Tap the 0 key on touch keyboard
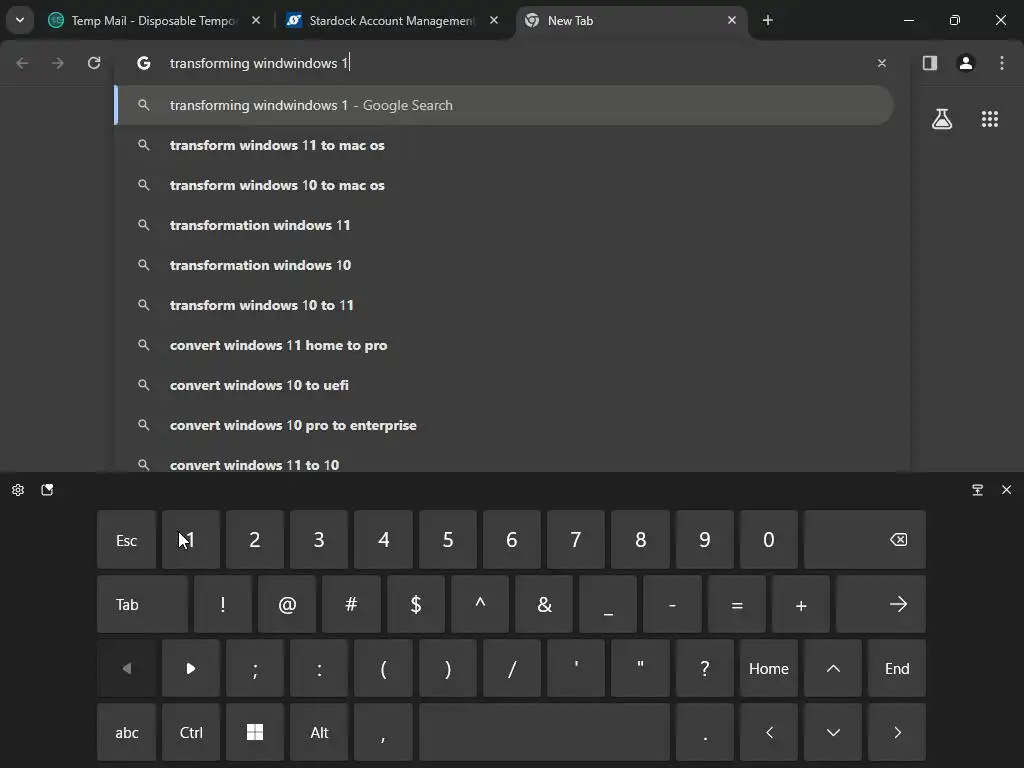1024x768 pixels. coord(769,540)
